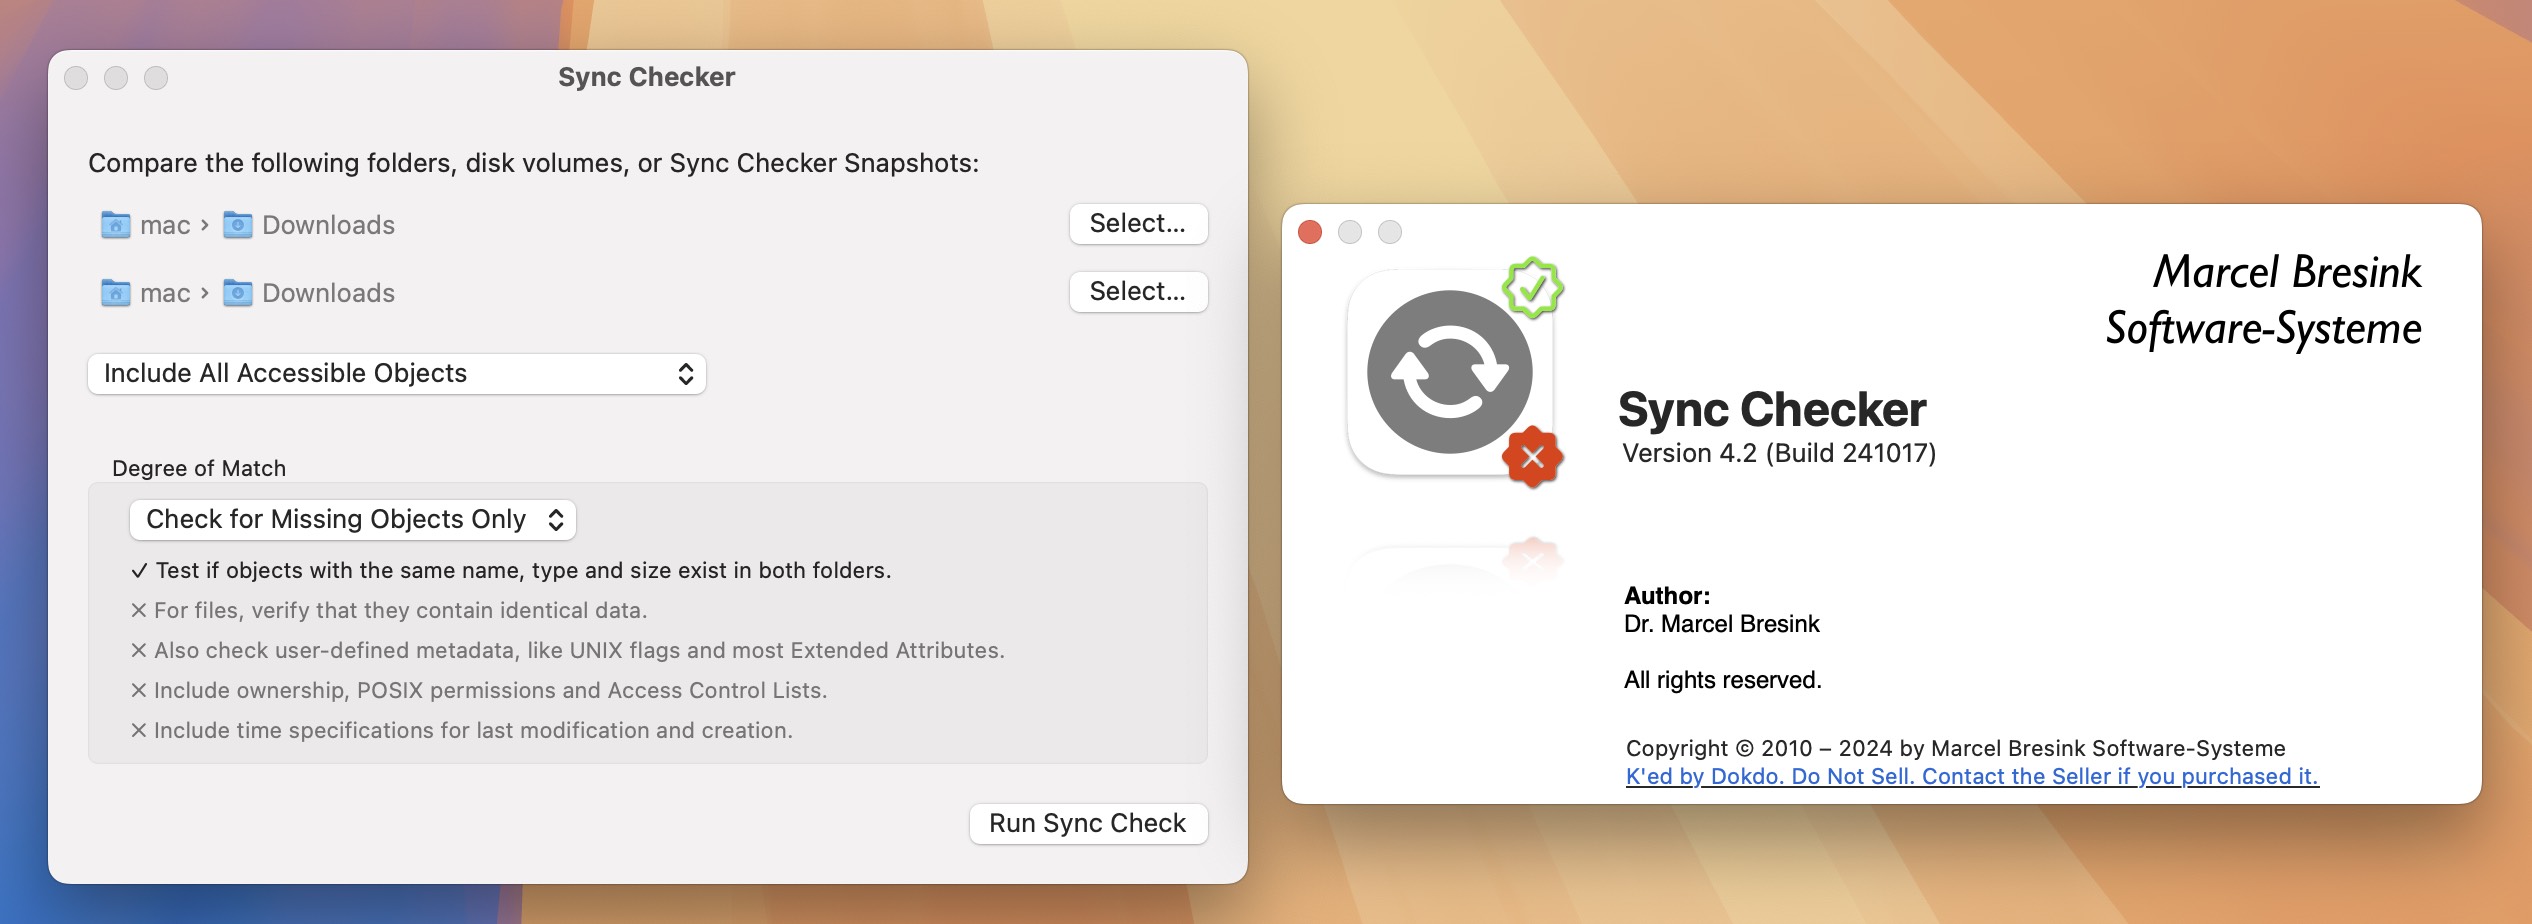This screenshot has width=2532, height=924.
Task: Click the 'Degree of Match' label
Action: (x=199, y=469)
